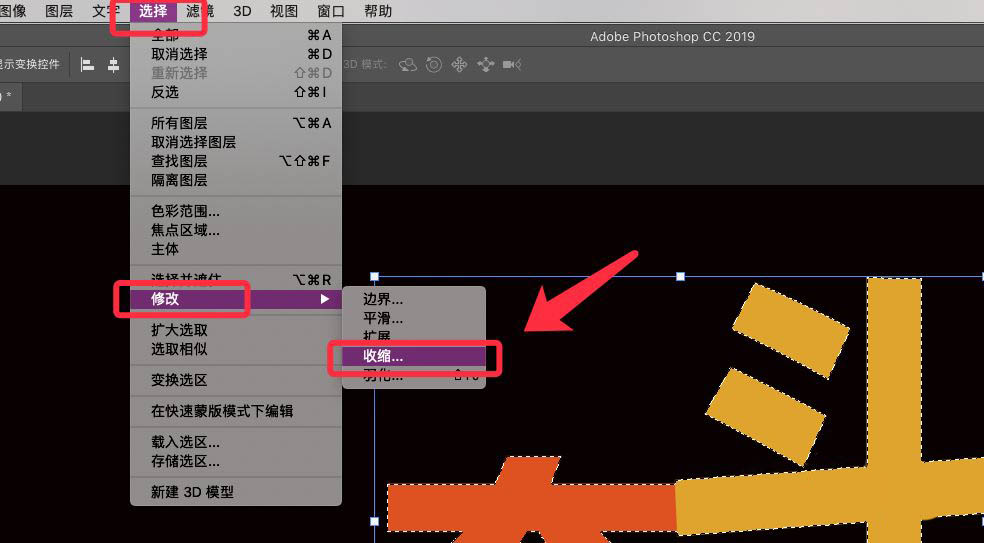Click the align horizontal centers icon
The height and width of the screenshot is (543, 984).
[114, 65]
